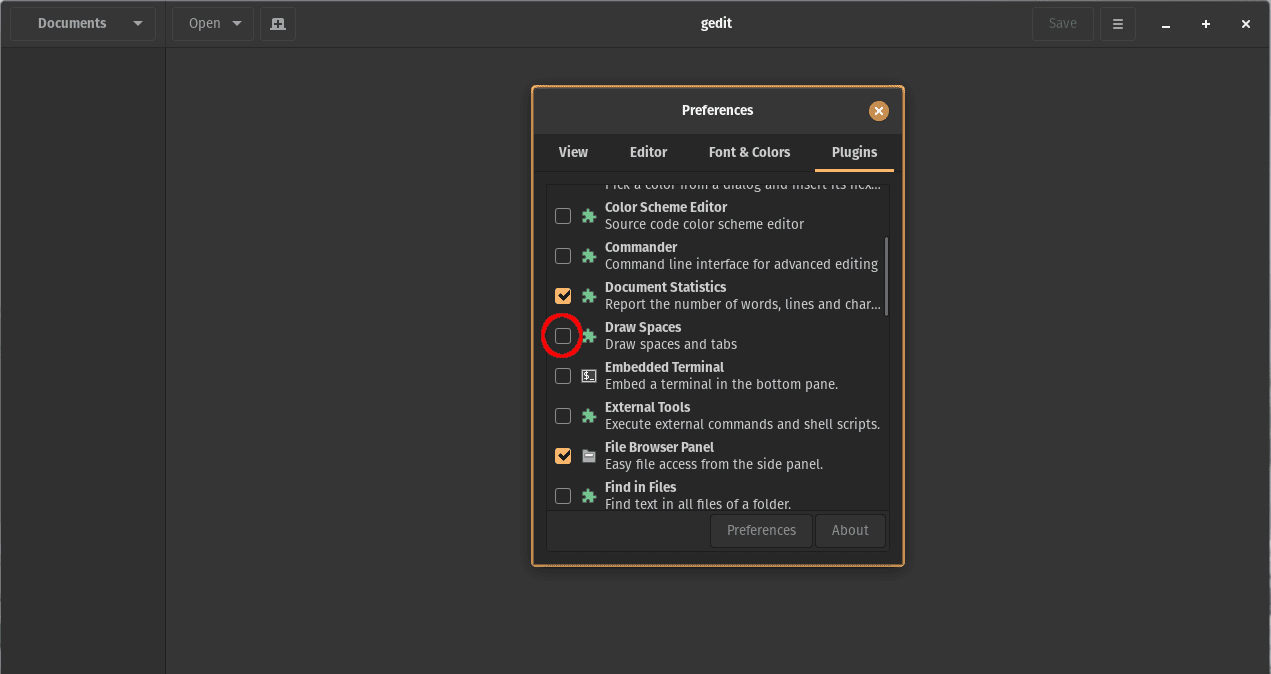
Task: Select 'Execute external commands and shell scripts.'
Action: (742, 425)
